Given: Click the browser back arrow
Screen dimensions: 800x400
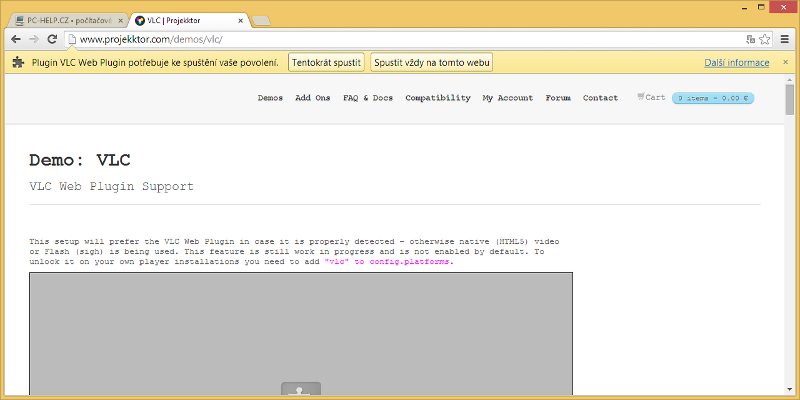Looking at the screenshot, I should (x=15, y=39).
